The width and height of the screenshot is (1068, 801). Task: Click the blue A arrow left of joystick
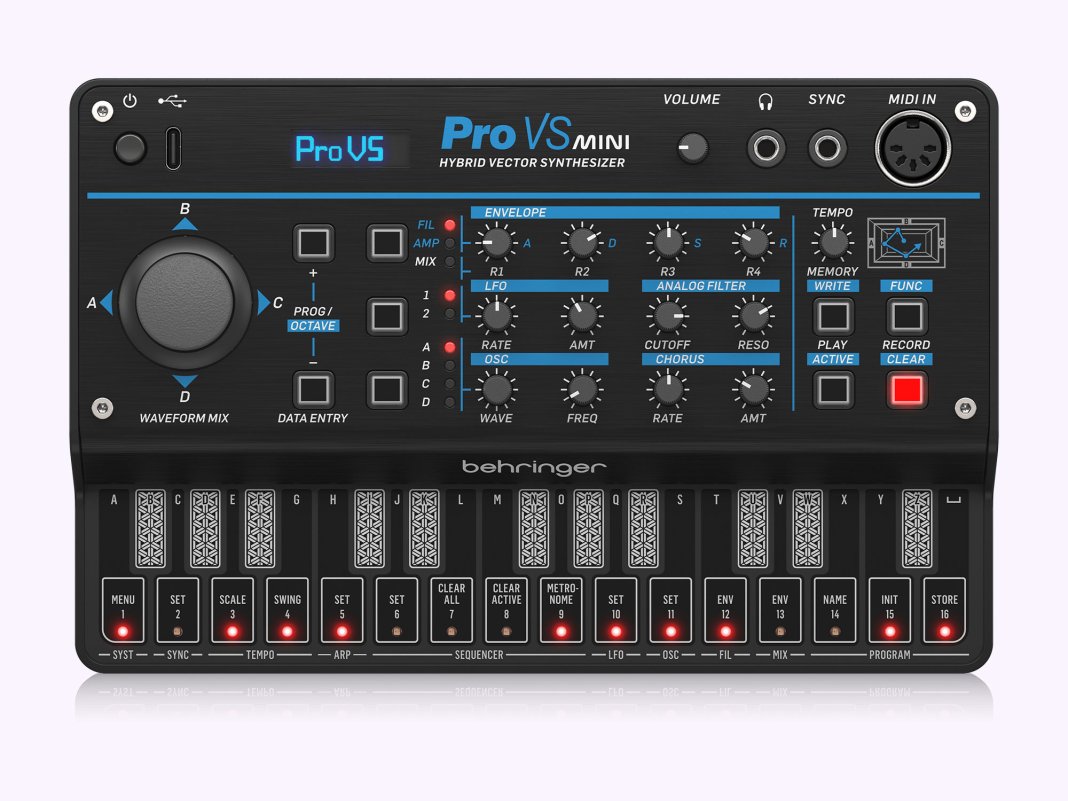pos(106,302)
